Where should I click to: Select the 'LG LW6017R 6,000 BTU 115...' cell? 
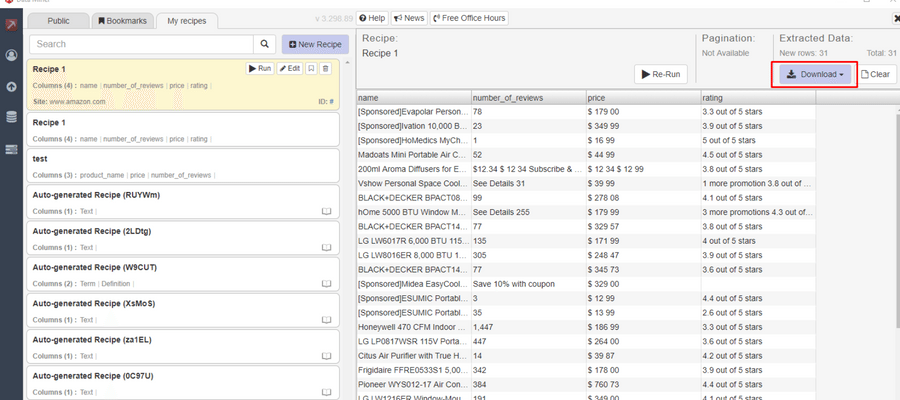(x=414, y=241)
